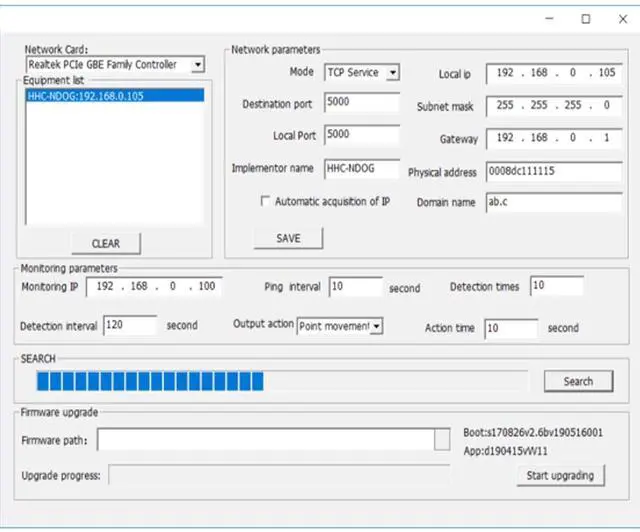Click the Physical address field
The width and height of the screenshot is (640, 532).
coord(554,171)
